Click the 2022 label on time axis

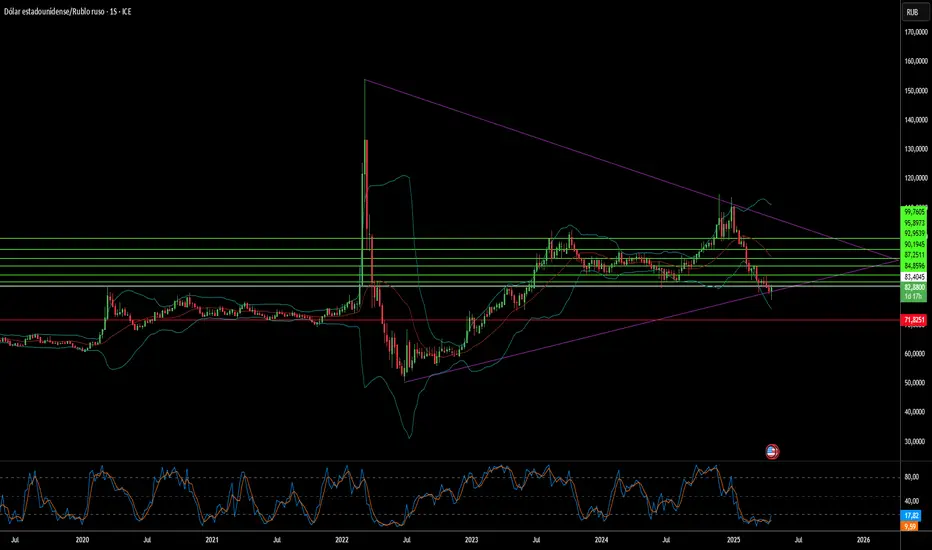[x=342, y=540]
